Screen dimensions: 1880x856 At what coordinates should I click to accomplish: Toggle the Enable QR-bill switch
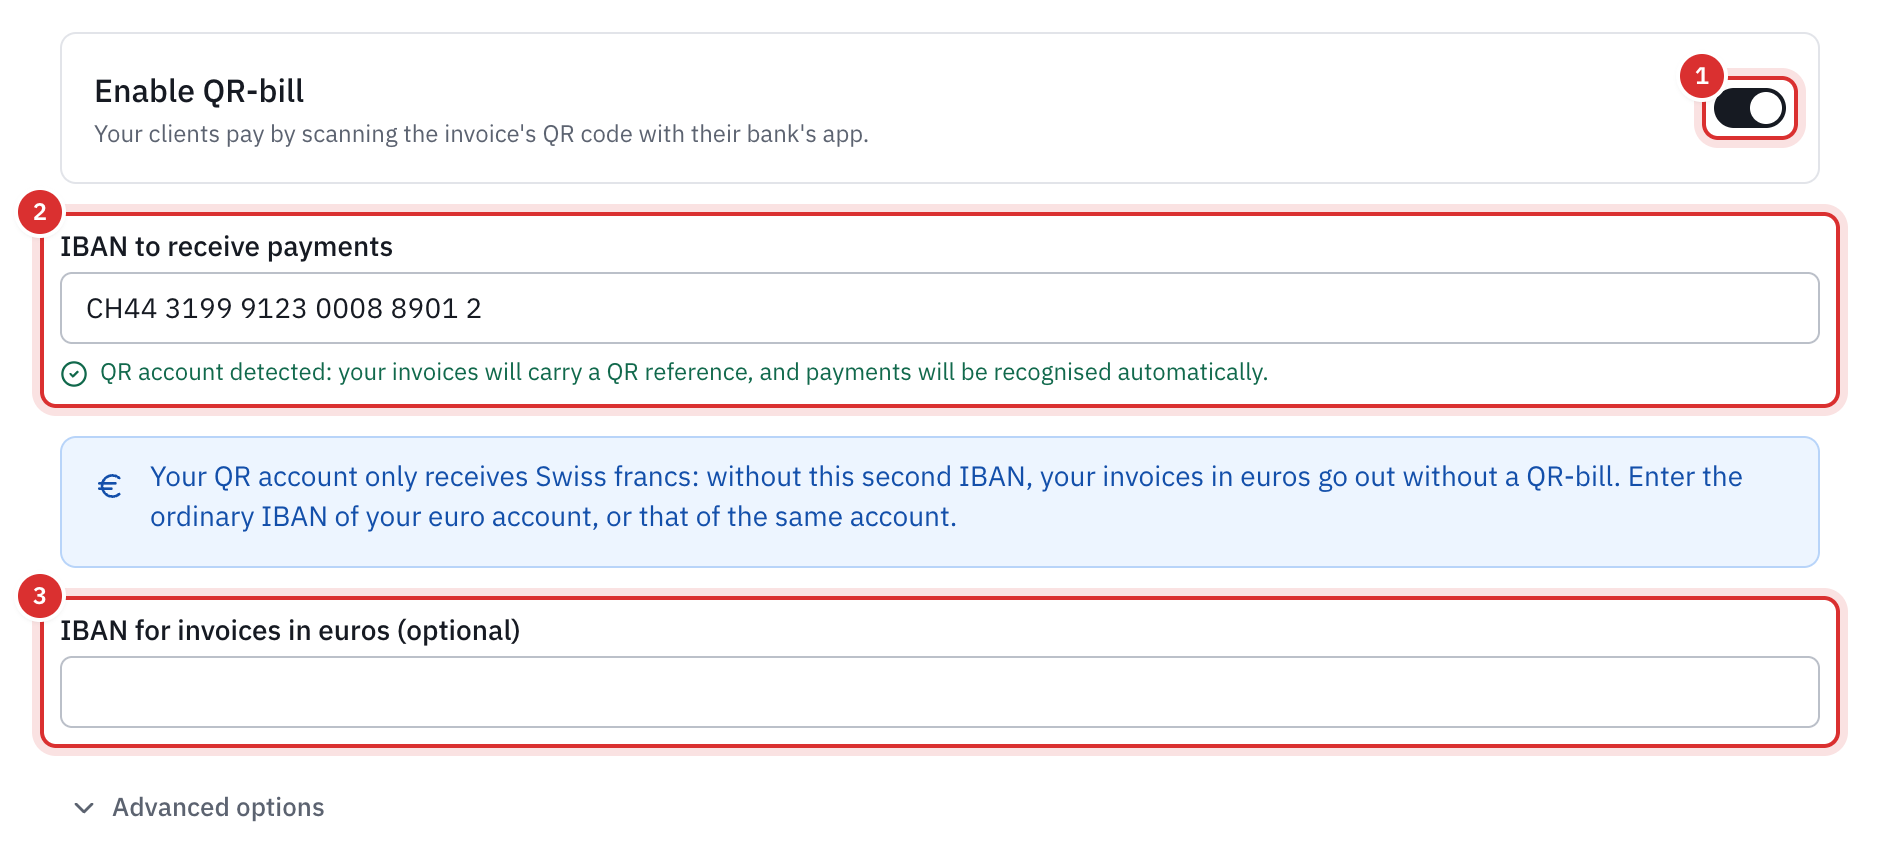(1749, 108)
